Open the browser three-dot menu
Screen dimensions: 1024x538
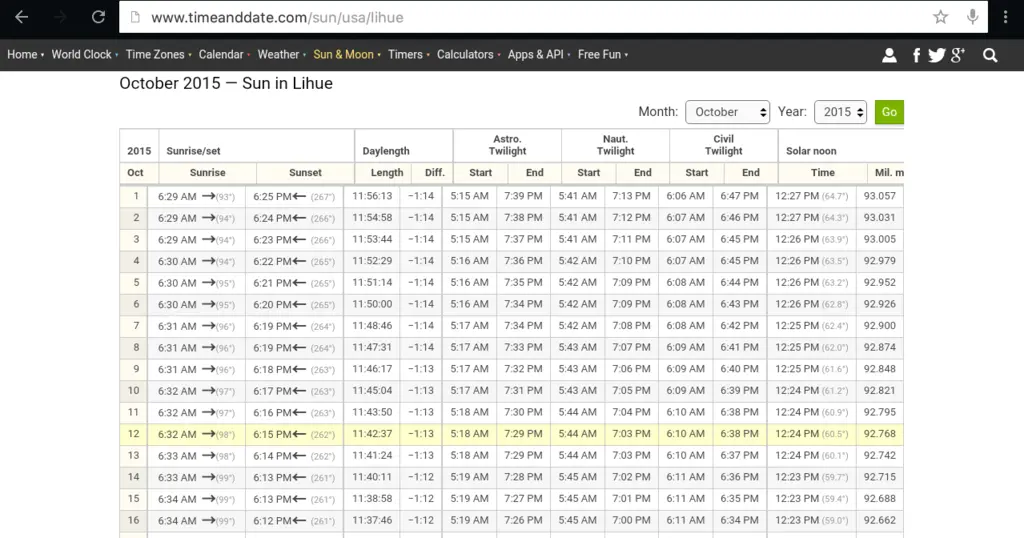(x=1005, y=17)
